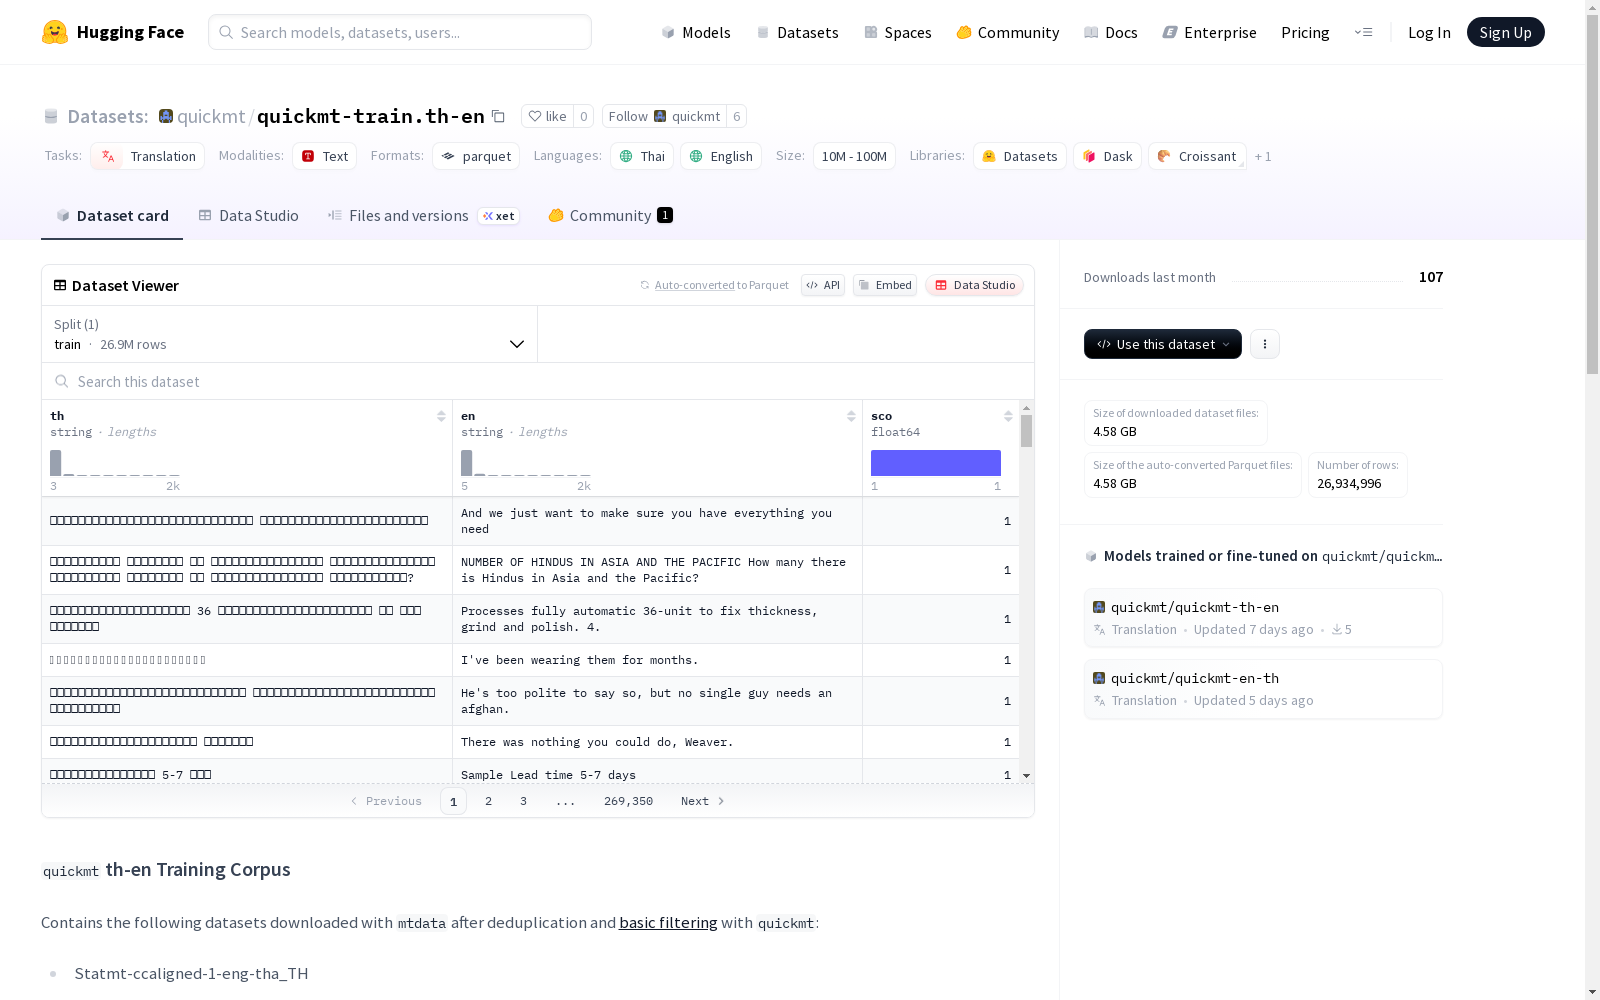Click the Embed button
Image resolution: width=1600 pixels, height=1000 pixels.
[885, 285]
